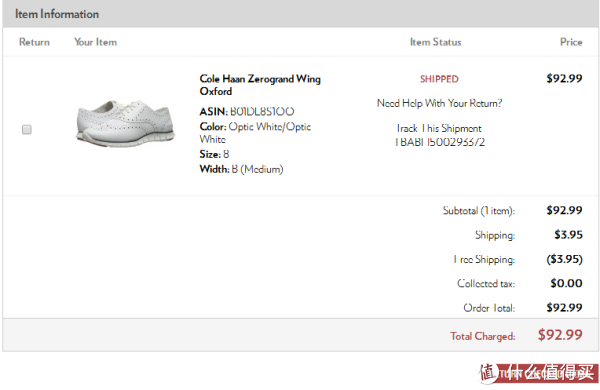Open the Cole Haan Zerogrand Wing Oxford link
The image size is (600, 390).
click(260, 85)
